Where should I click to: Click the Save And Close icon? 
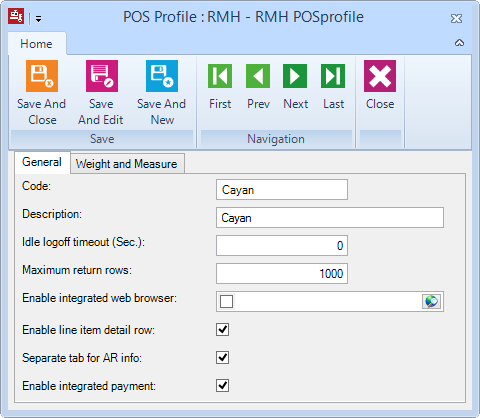pos(42,76)
